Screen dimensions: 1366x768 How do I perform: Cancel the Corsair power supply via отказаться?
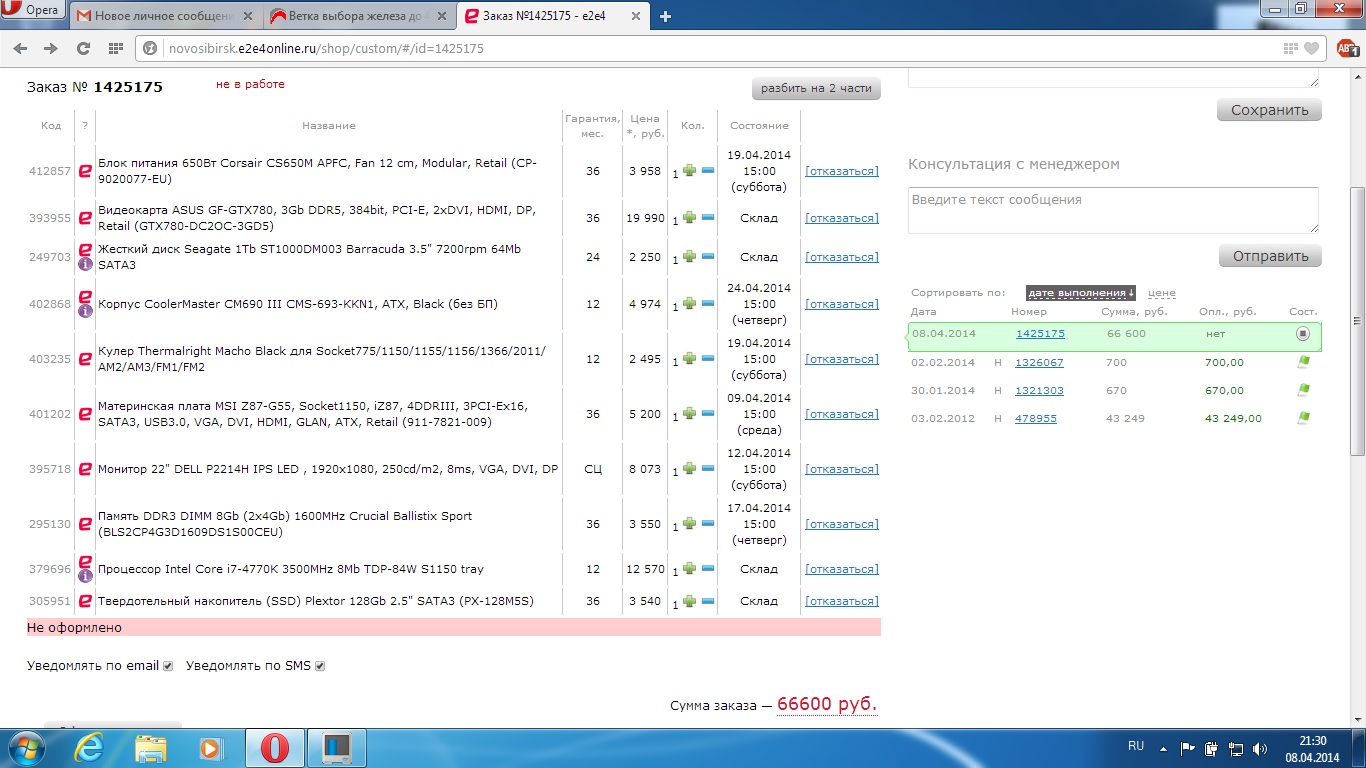point(842,171)
